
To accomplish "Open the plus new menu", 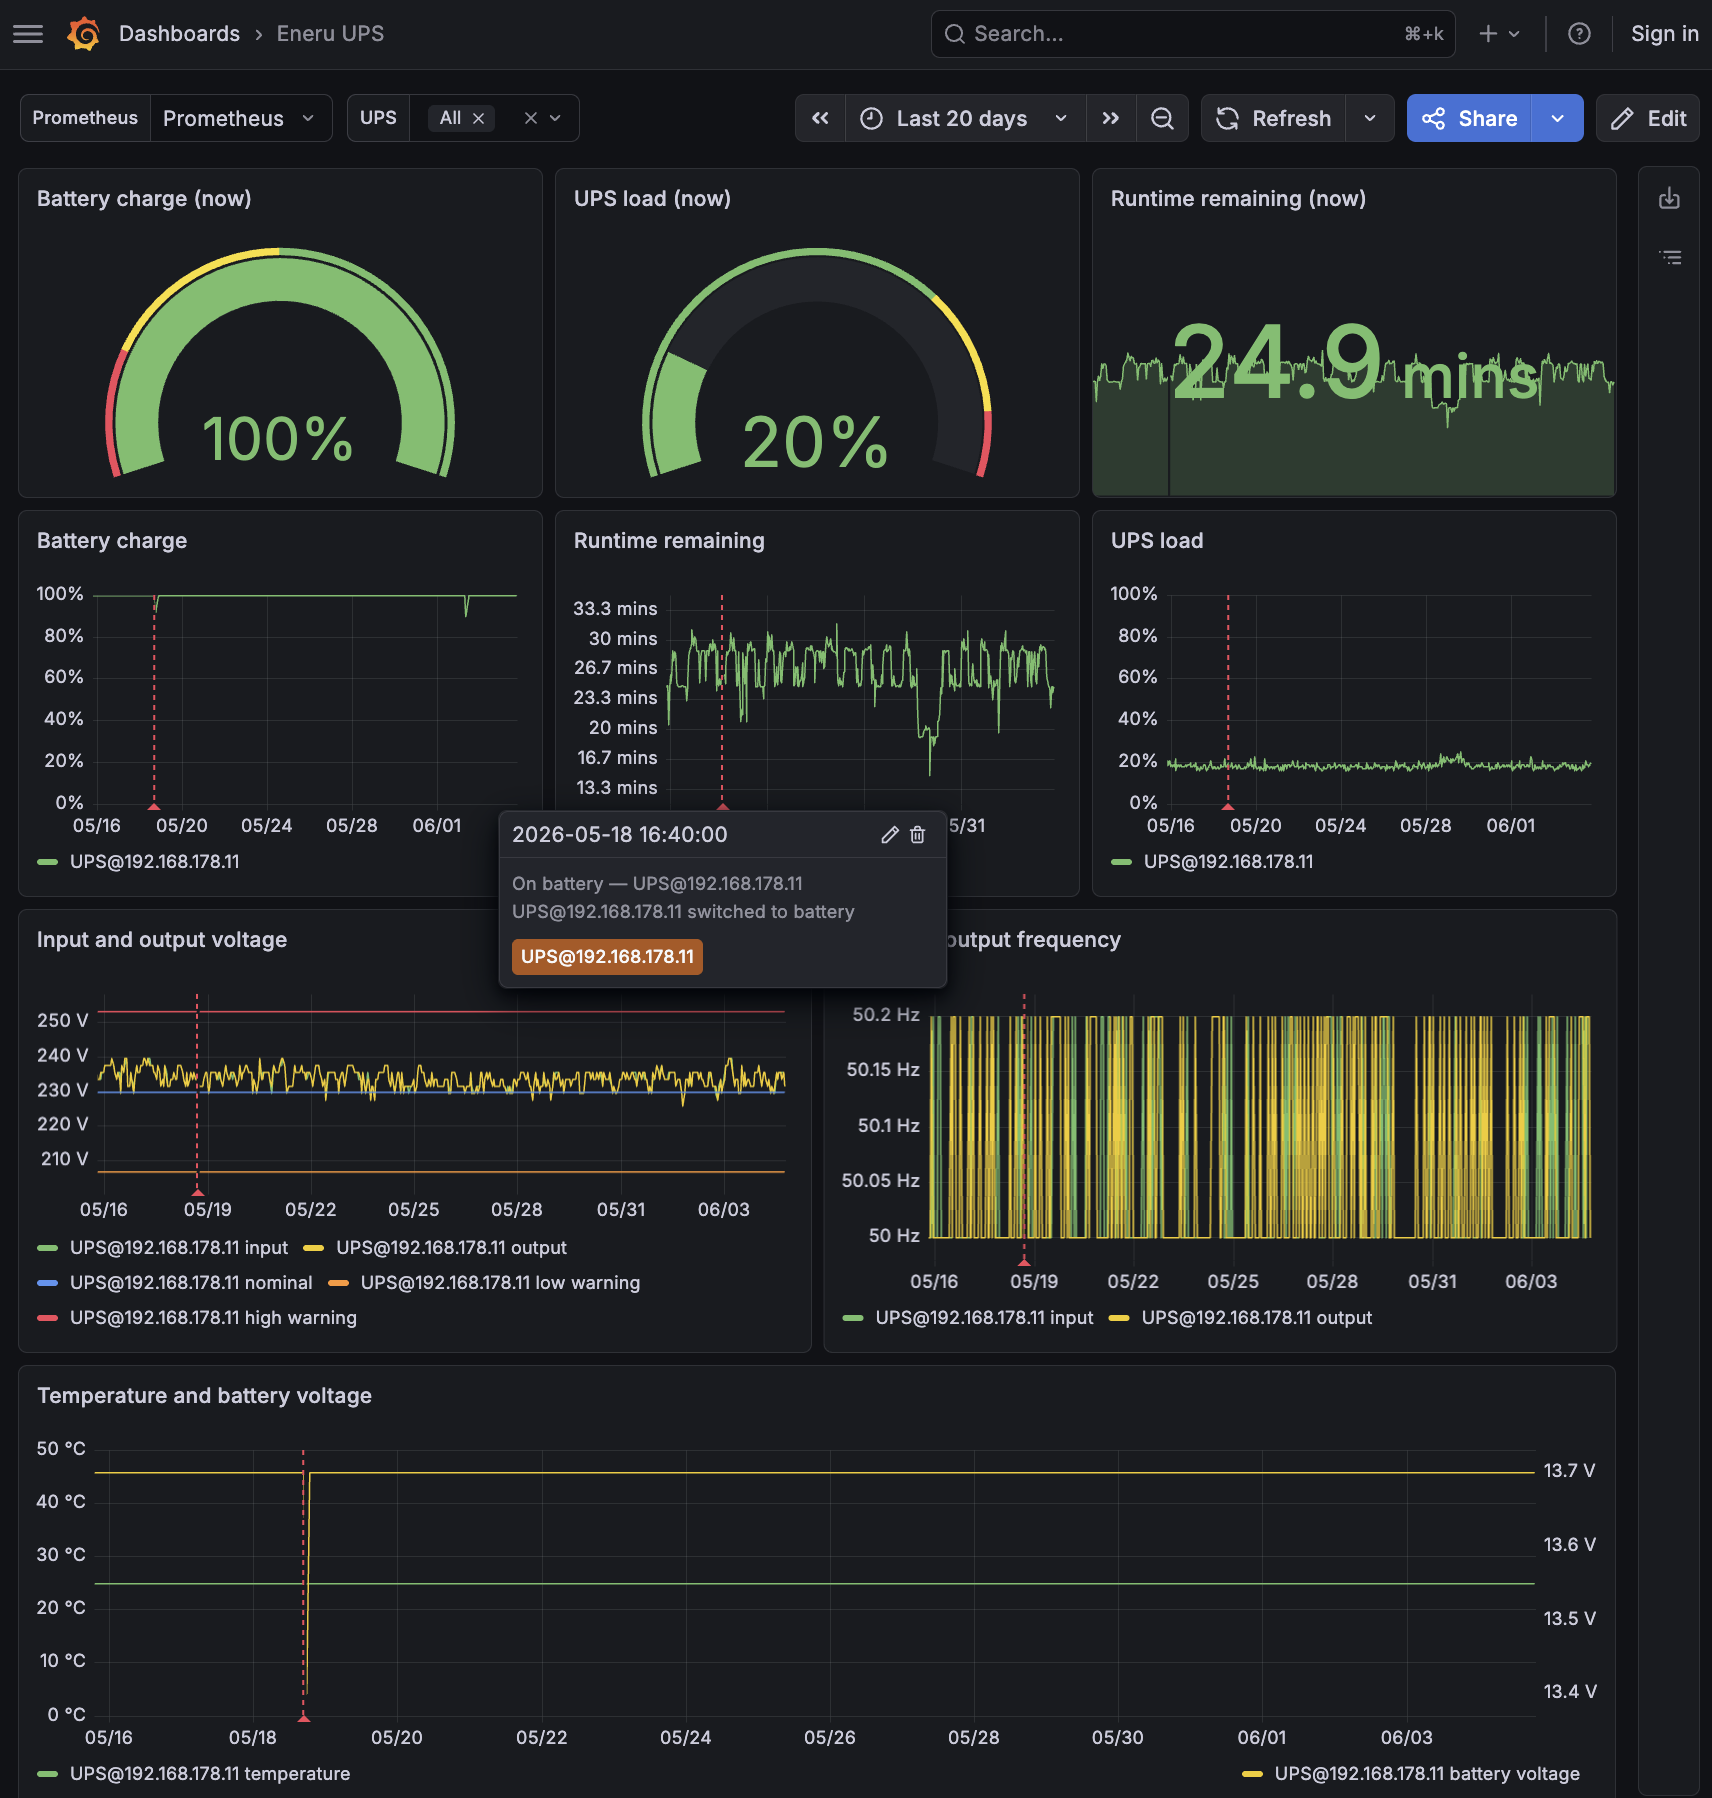I will click(x=1499, y=34).
